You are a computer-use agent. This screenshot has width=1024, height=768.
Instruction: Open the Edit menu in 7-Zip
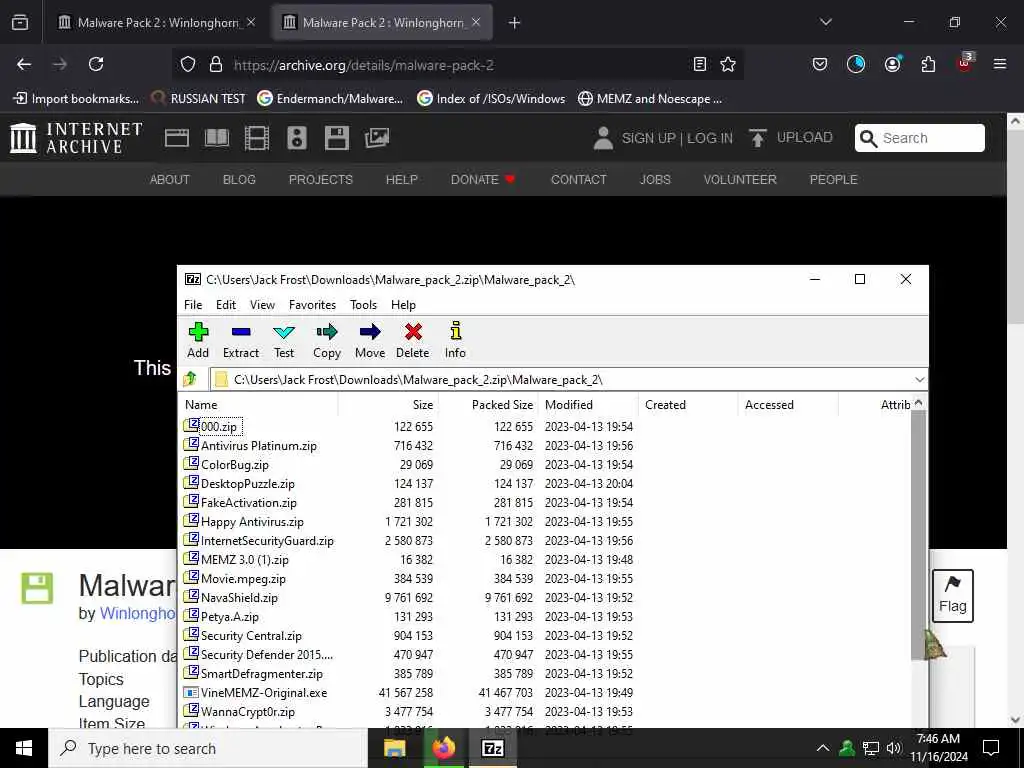pos(225,305)
